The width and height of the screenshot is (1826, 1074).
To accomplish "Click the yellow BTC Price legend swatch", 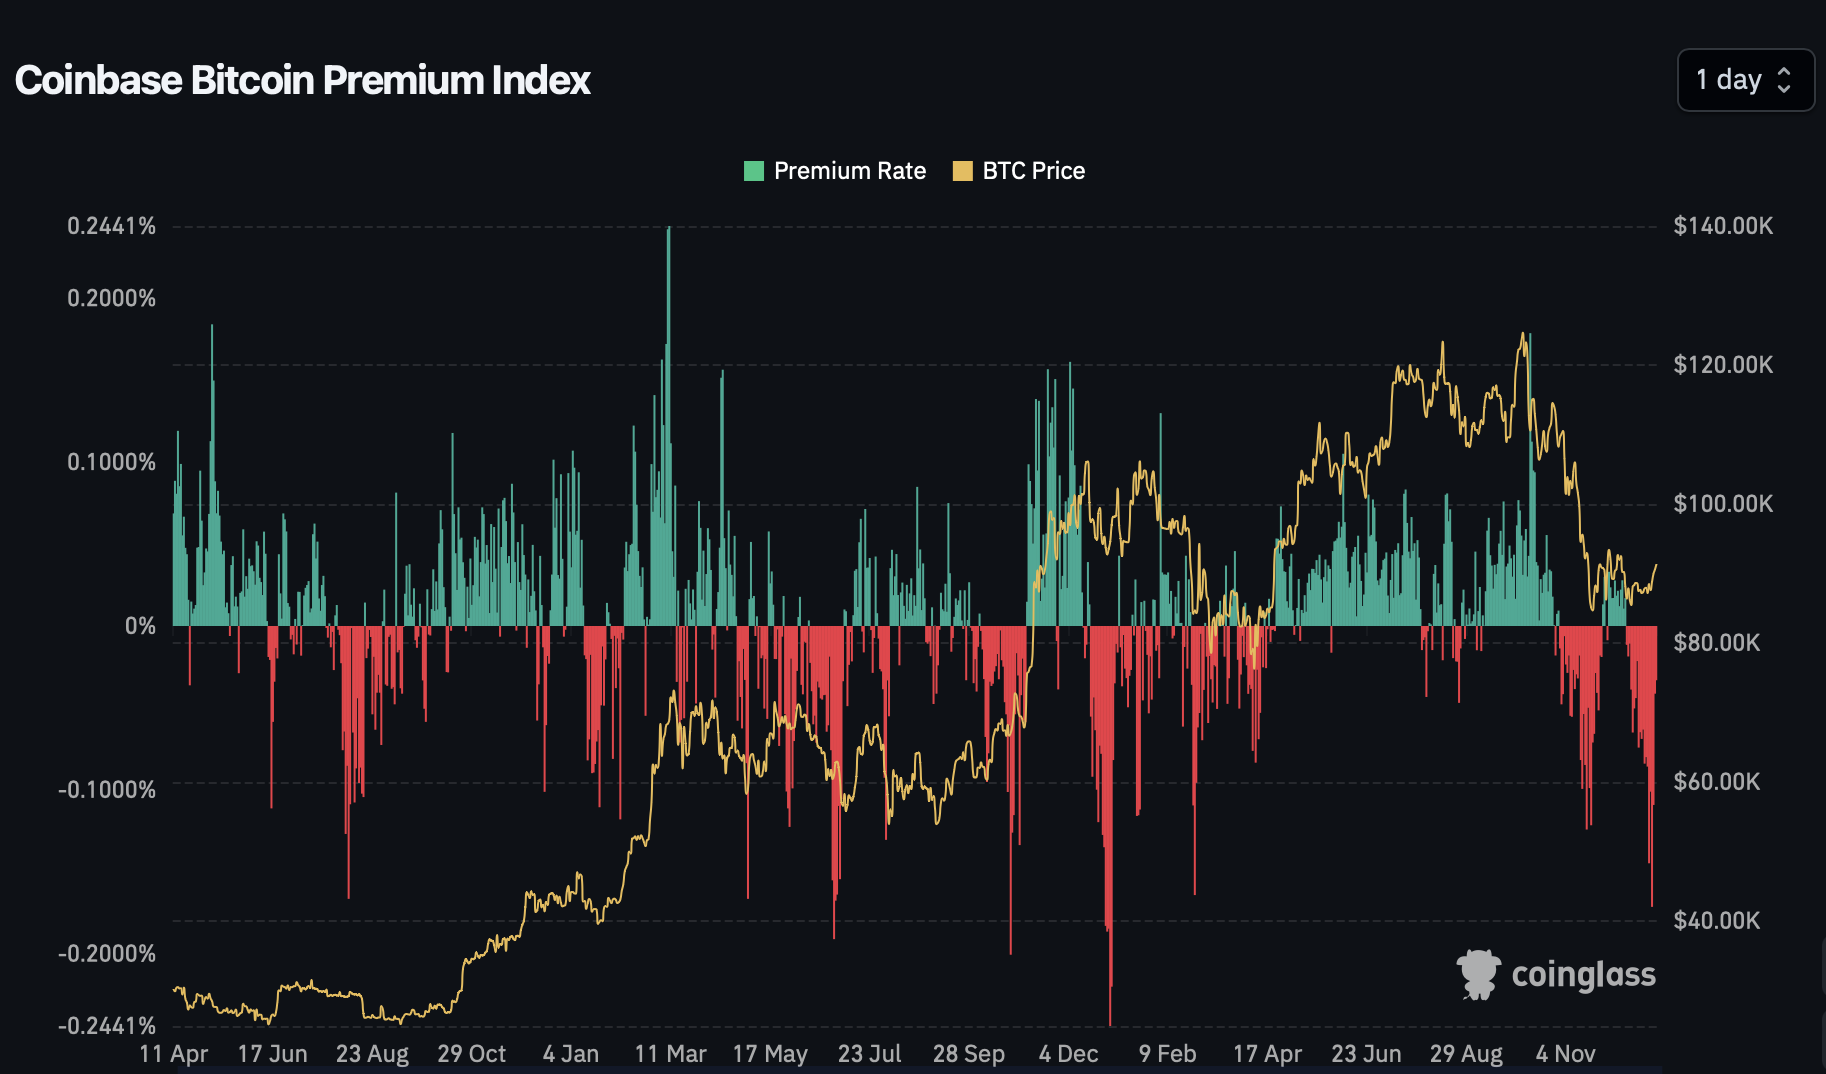I will (x=962, y=171).
